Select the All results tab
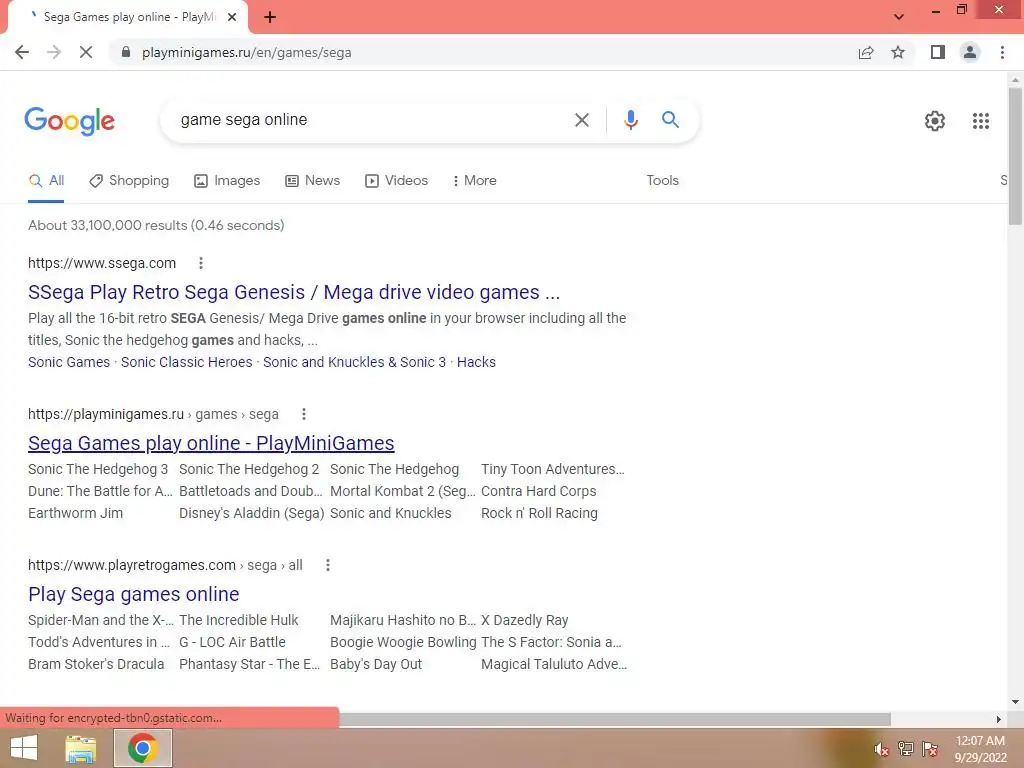The height and width of the screenshot is (768, 1024). pyautogui.click(x=46, y=181)
